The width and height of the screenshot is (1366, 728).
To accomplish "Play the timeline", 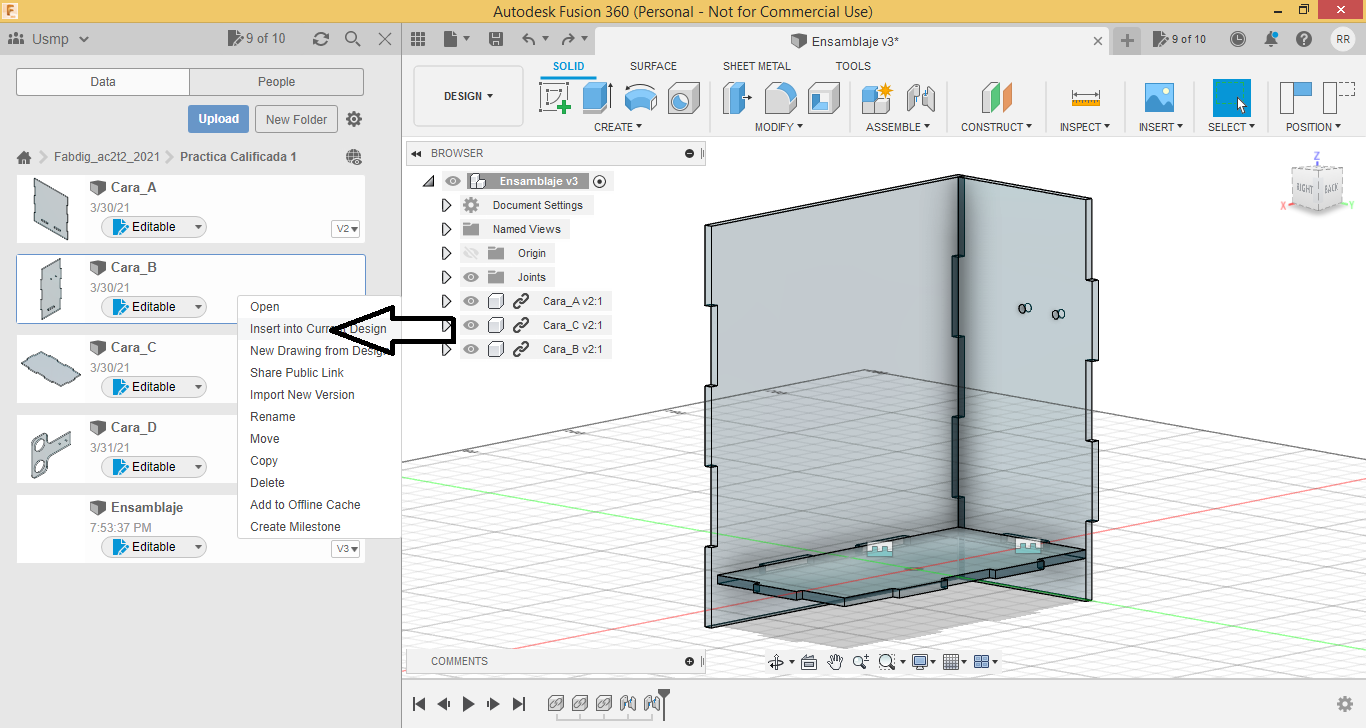I will [468, 704].
